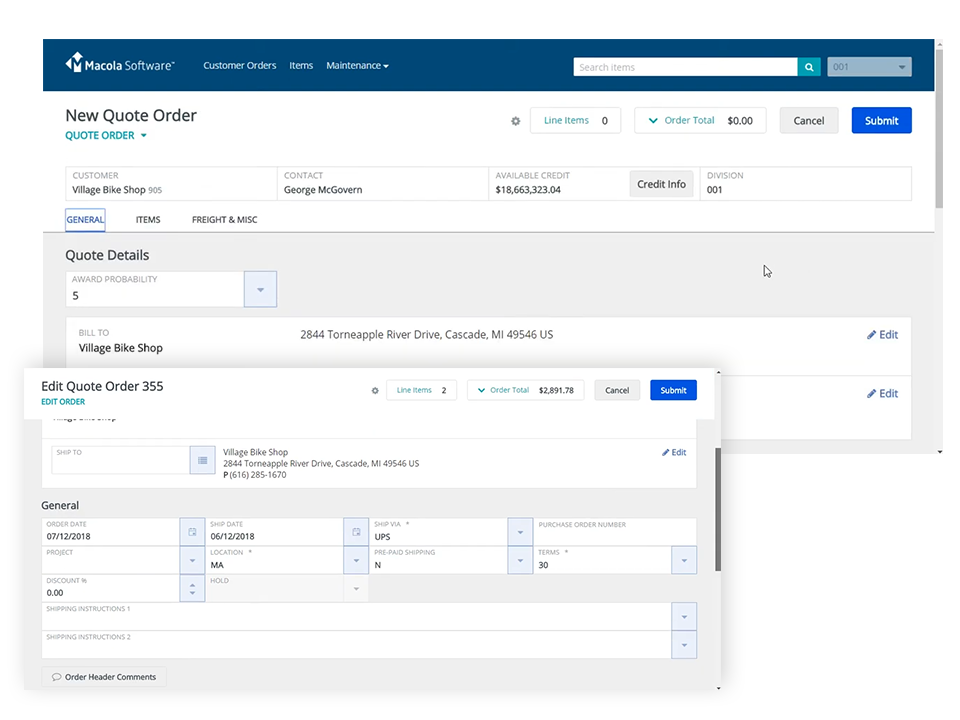
Task: Cancel the New Quote Order
Action: 809,121
